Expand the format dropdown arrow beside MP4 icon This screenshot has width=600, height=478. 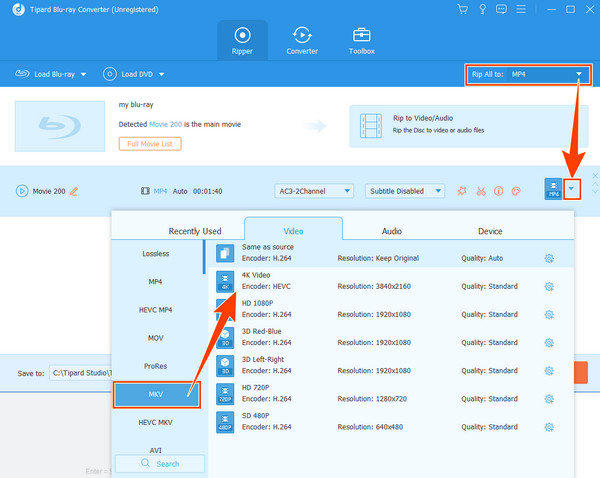pos(571,189)
